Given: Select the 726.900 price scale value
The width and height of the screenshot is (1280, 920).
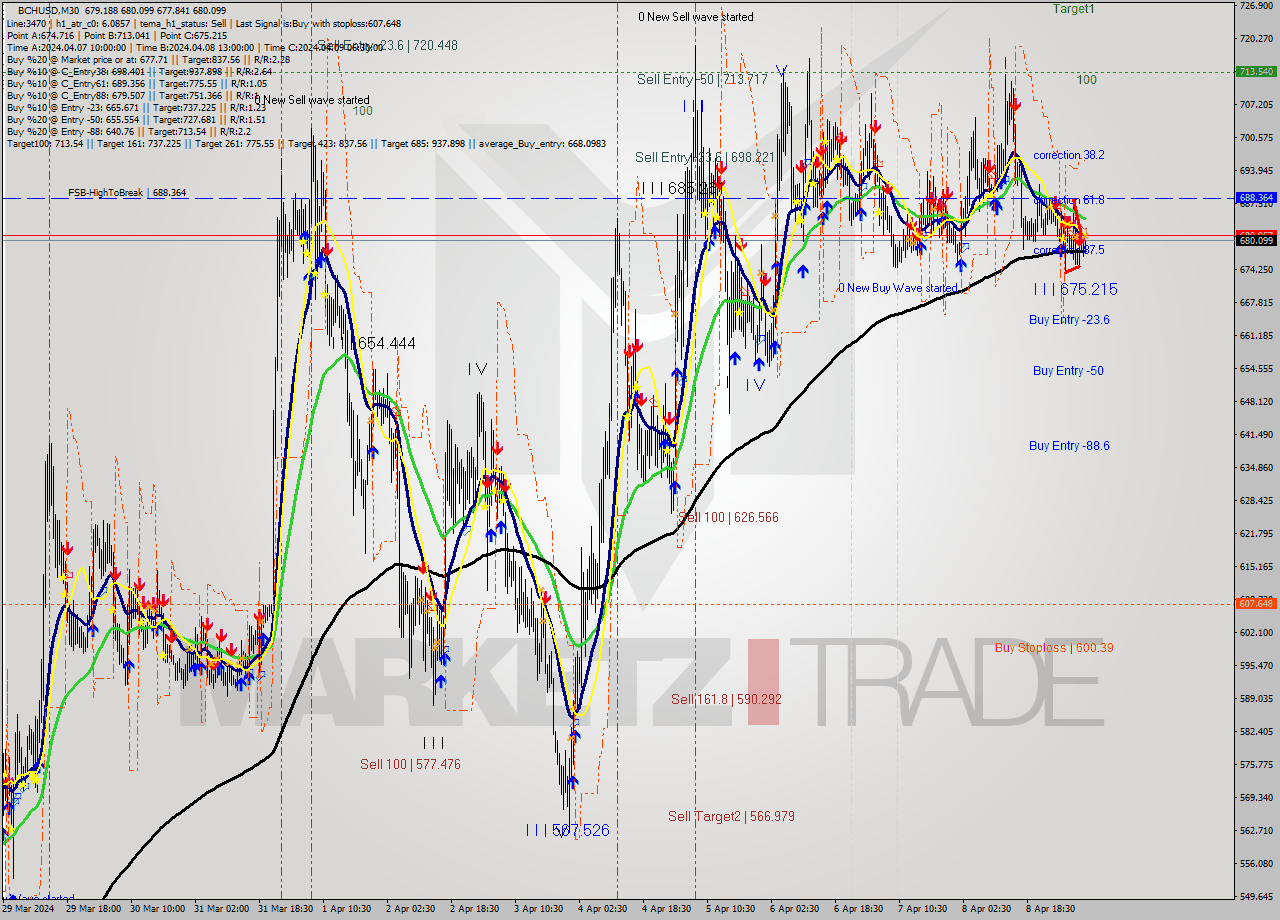Looking at the screenshot, I should (1256, 5).
